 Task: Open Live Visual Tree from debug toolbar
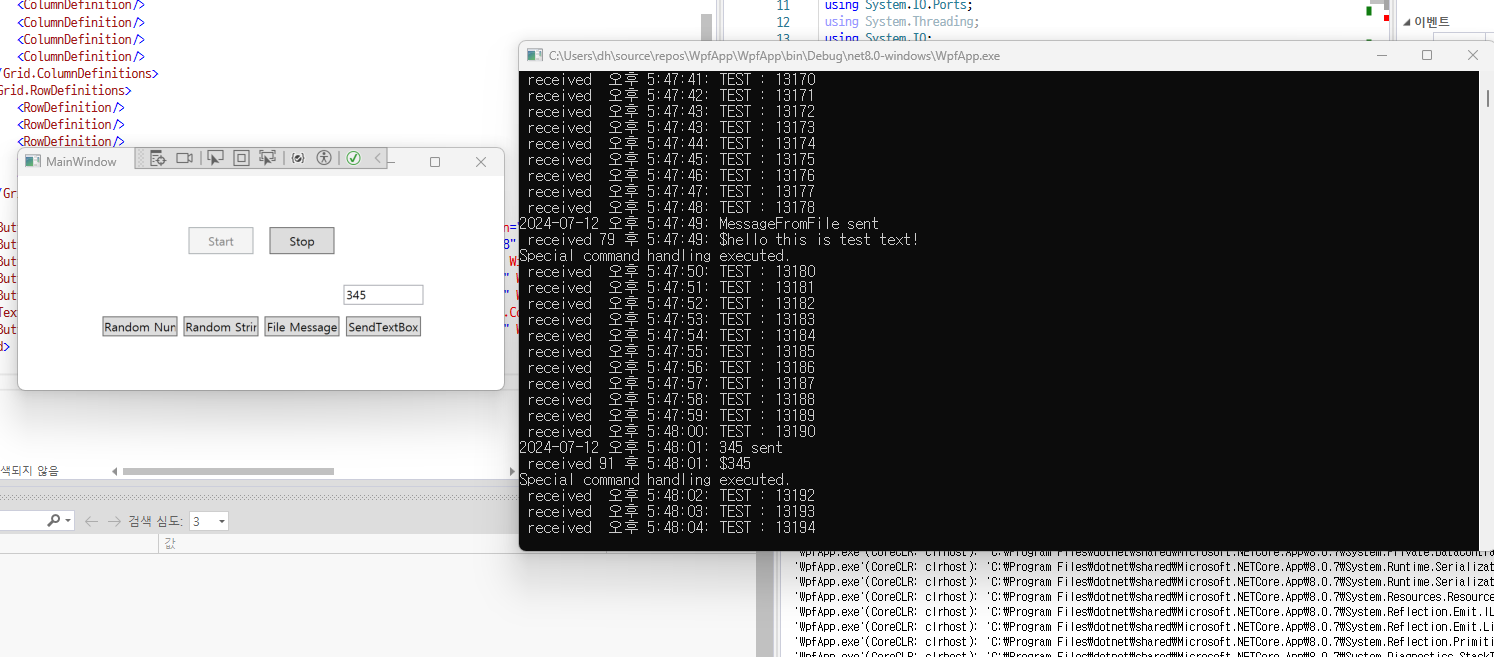157,158
